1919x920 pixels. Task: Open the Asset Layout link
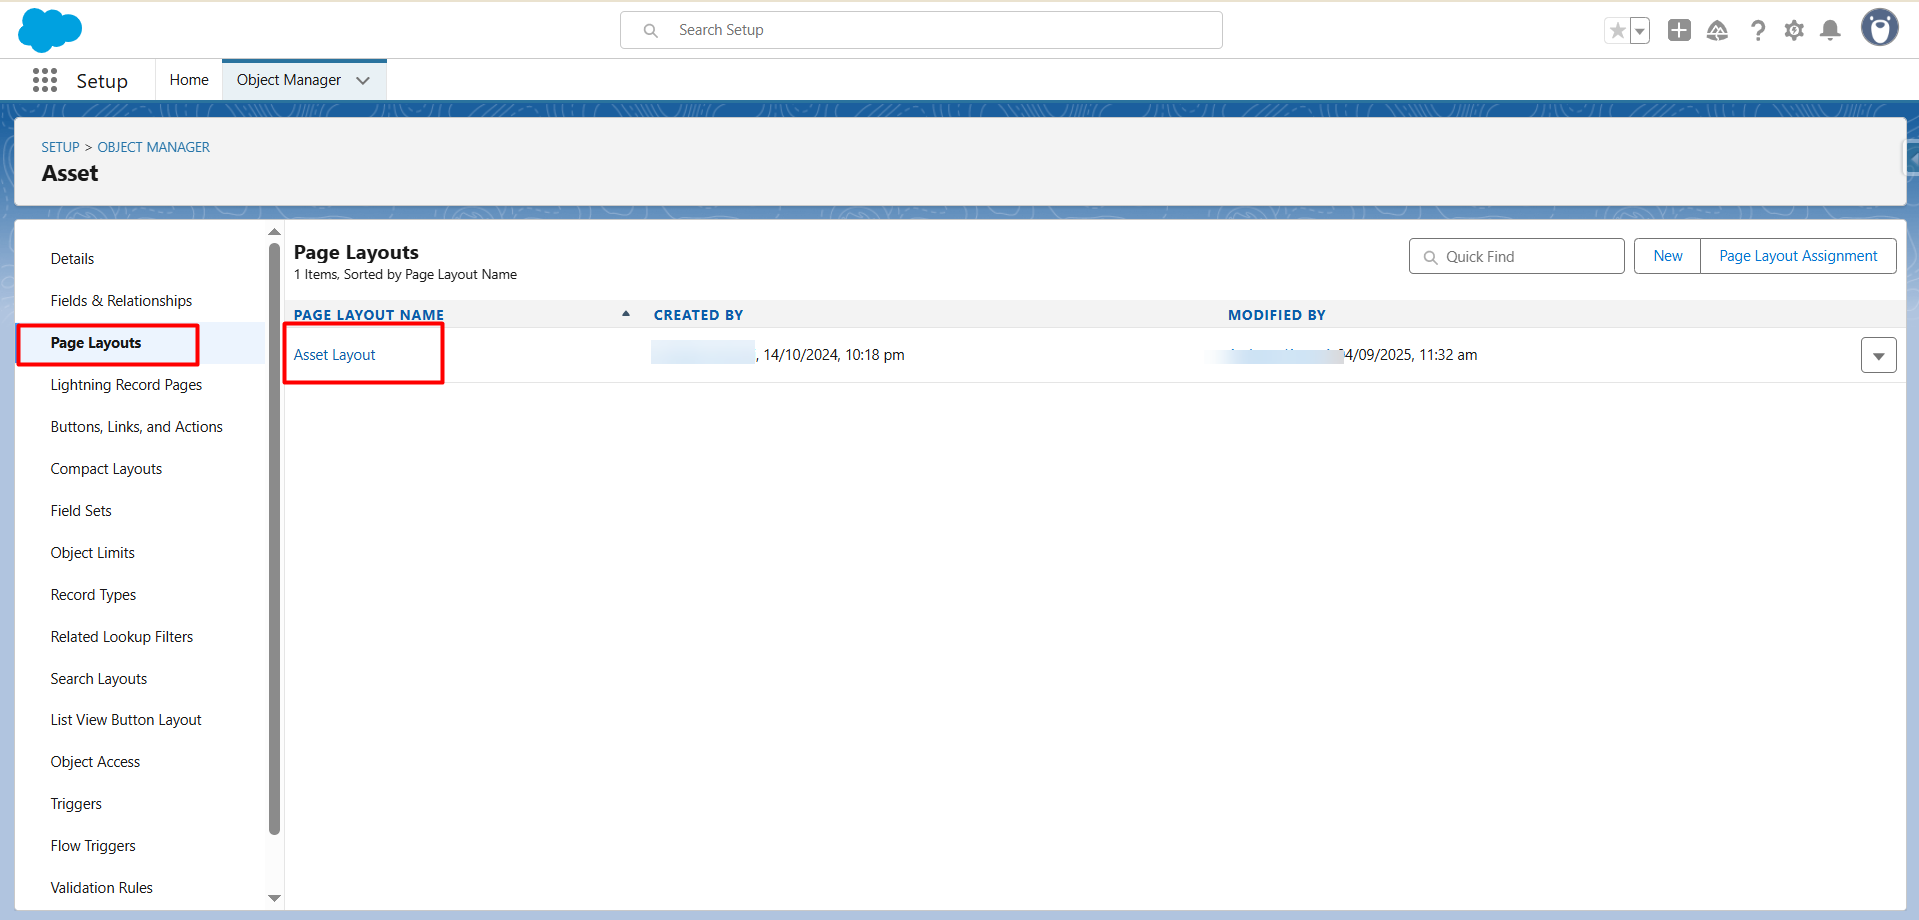(334, 355)
